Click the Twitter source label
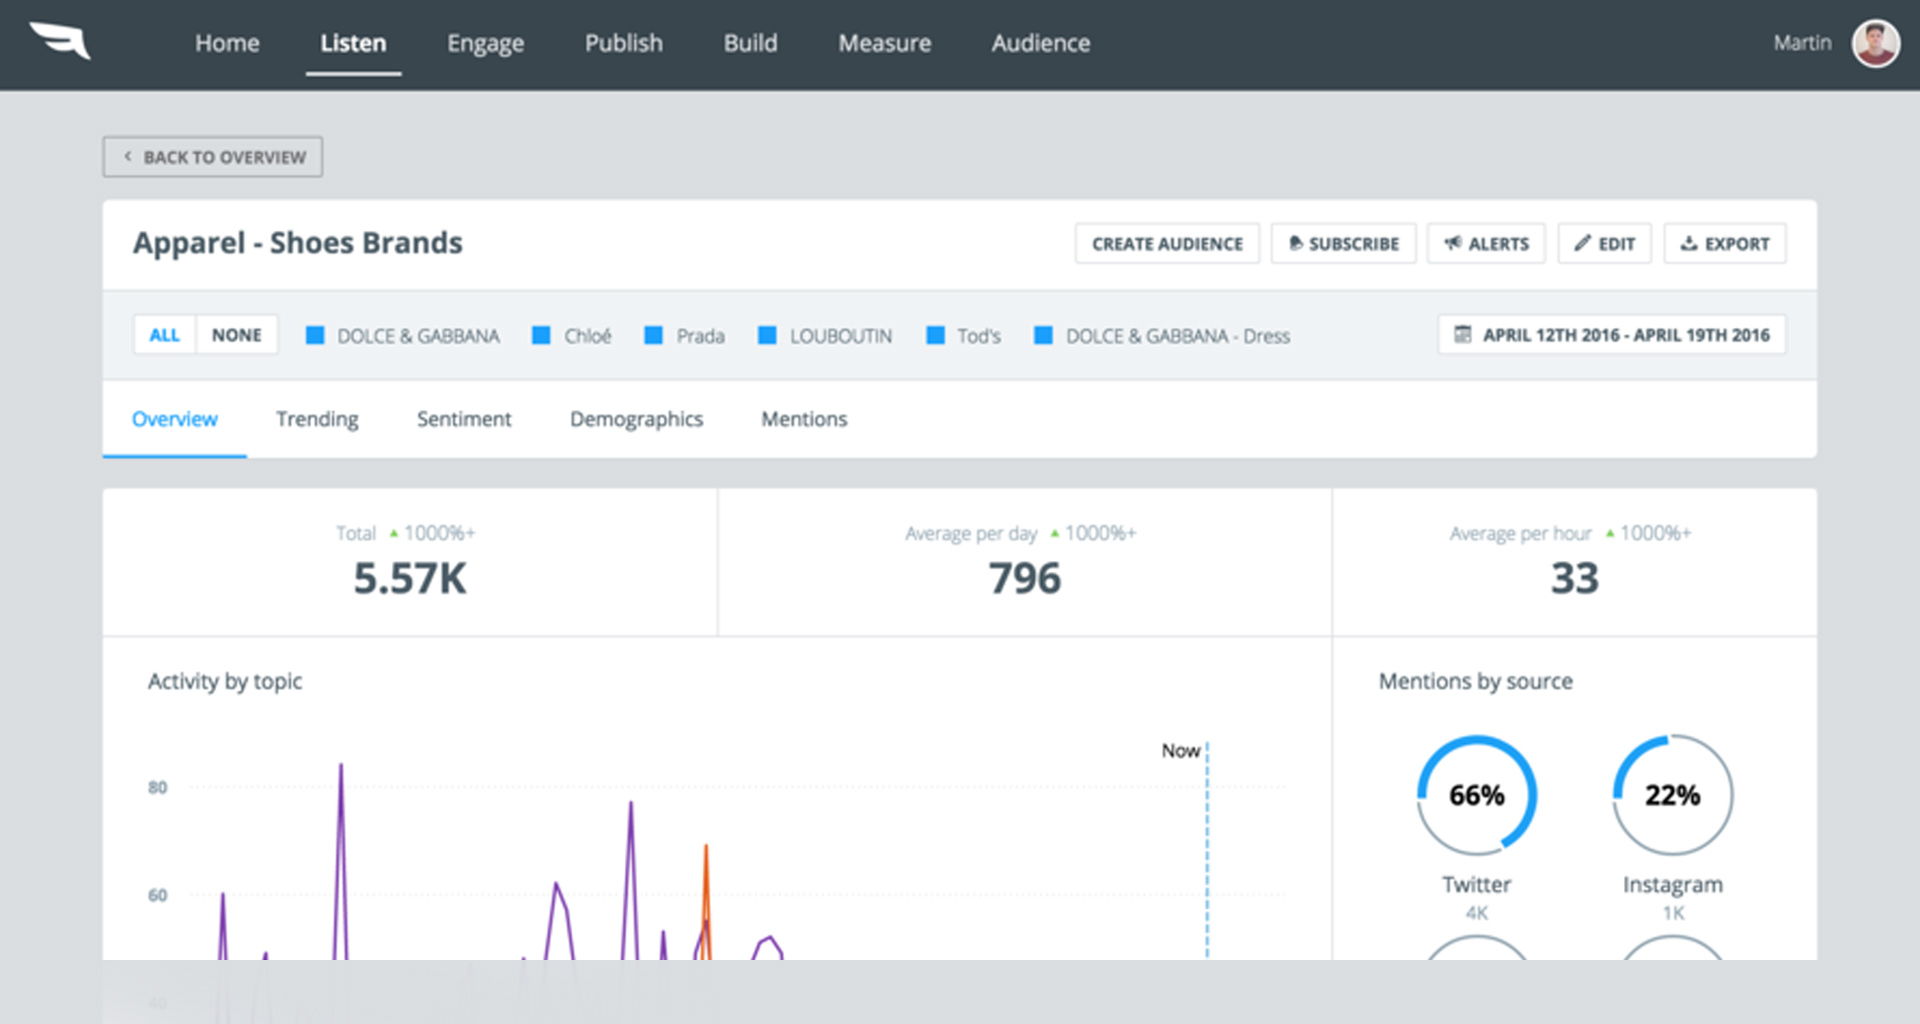Viewport: 1920px width, 1024px height. pos(1477,884)
